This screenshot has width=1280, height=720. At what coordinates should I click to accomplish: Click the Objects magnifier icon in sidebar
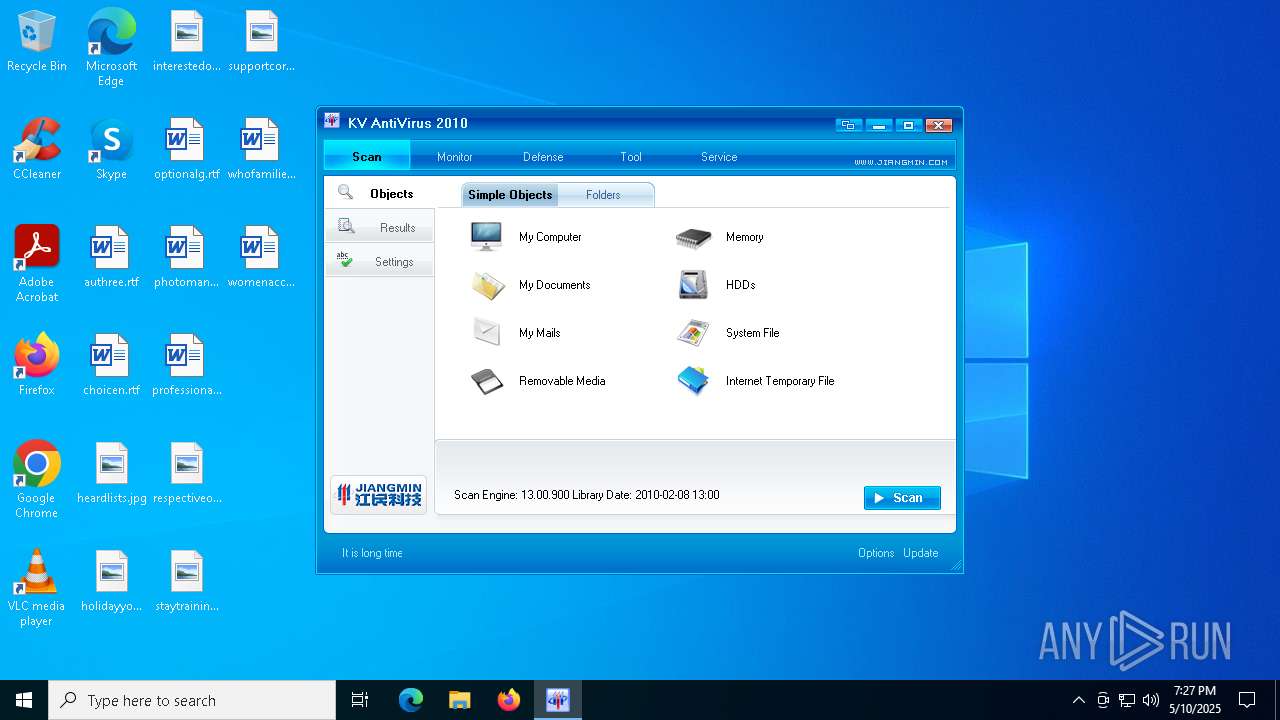(345, 192)
